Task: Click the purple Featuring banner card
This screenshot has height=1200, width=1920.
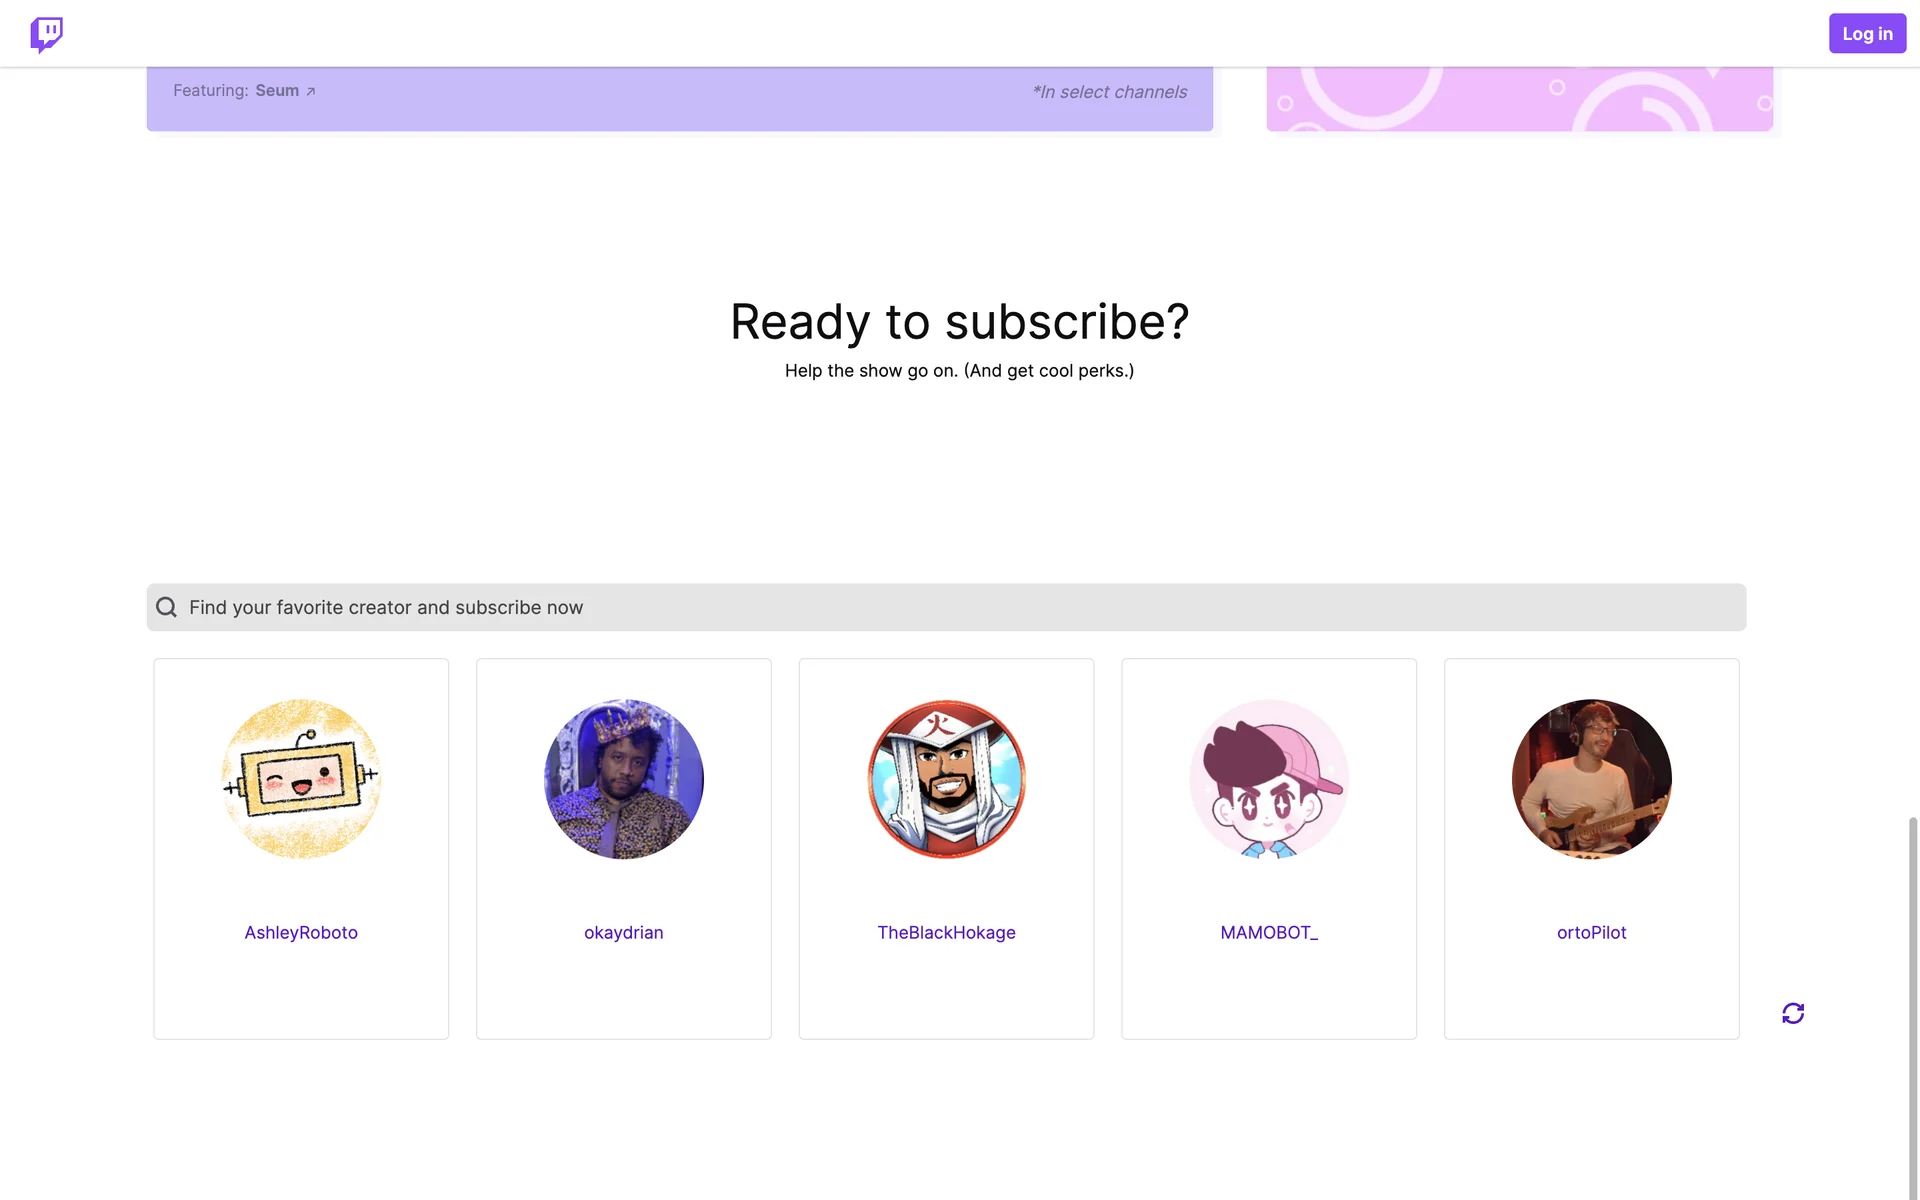Action: 680,99
